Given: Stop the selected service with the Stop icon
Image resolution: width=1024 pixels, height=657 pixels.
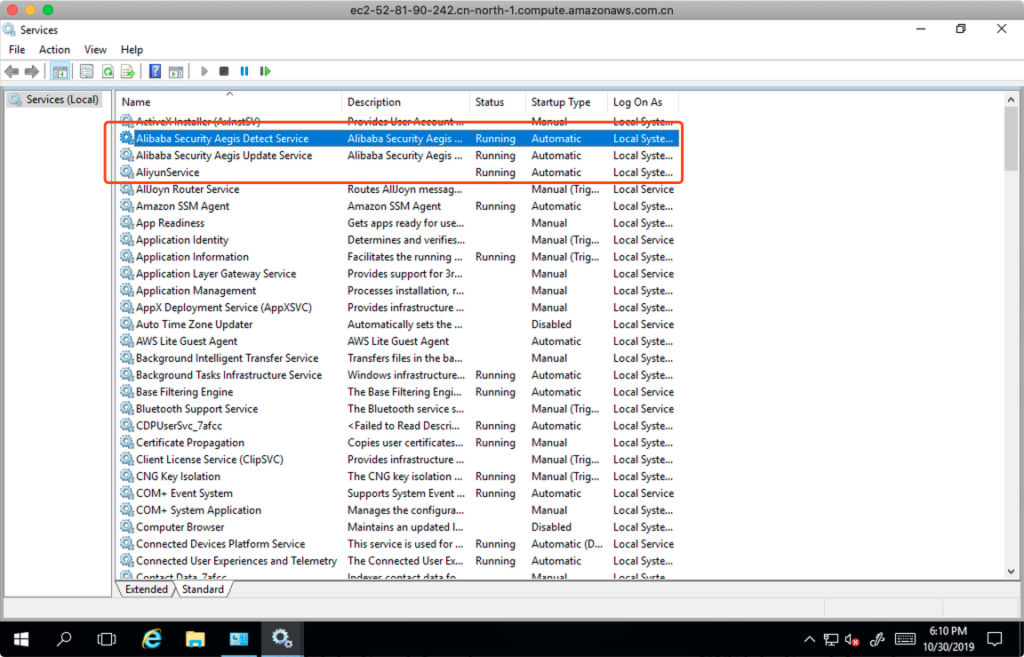Looking at the screenshot, I should [x=224, y=71].
